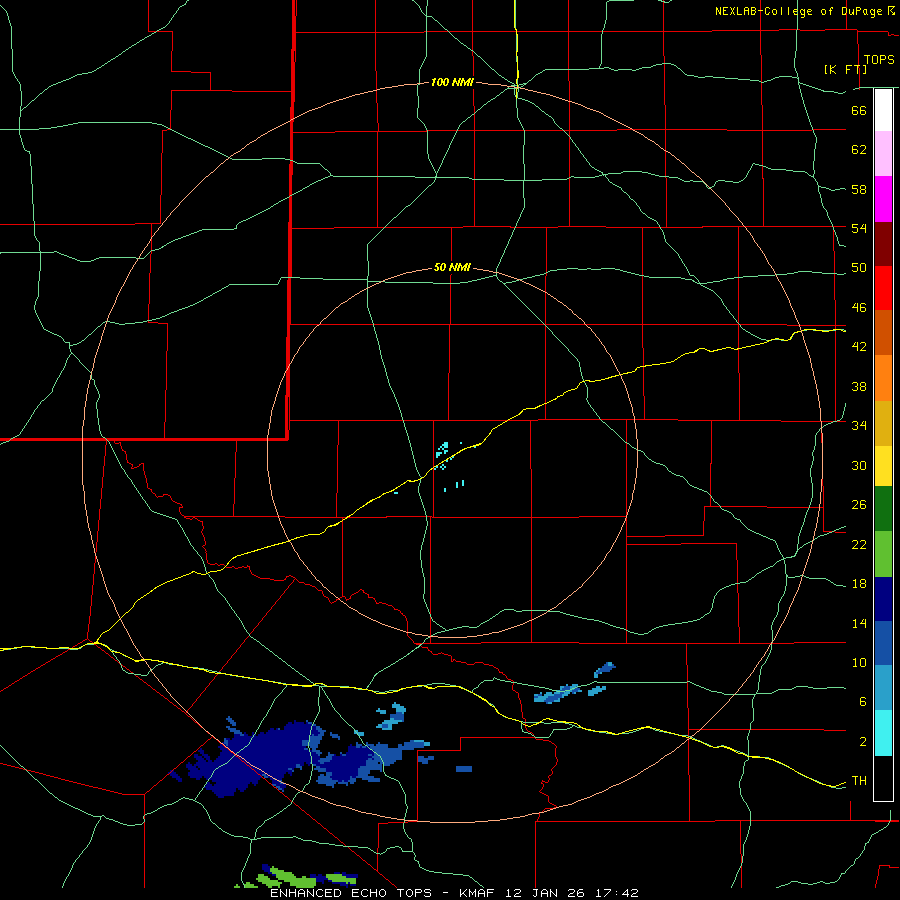Click the [K FT] units label

[x=845, y=69]
